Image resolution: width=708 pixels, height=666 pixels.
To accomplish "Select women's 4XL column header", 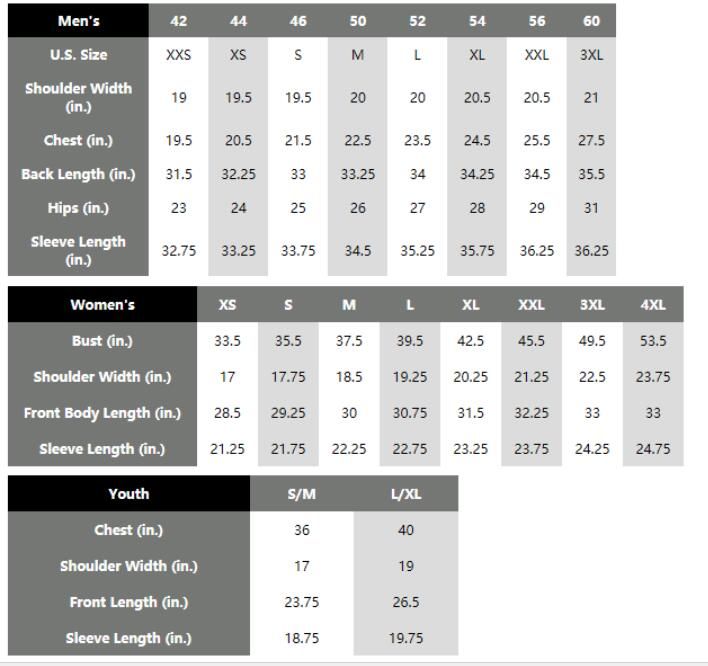I will pos(653,304).
